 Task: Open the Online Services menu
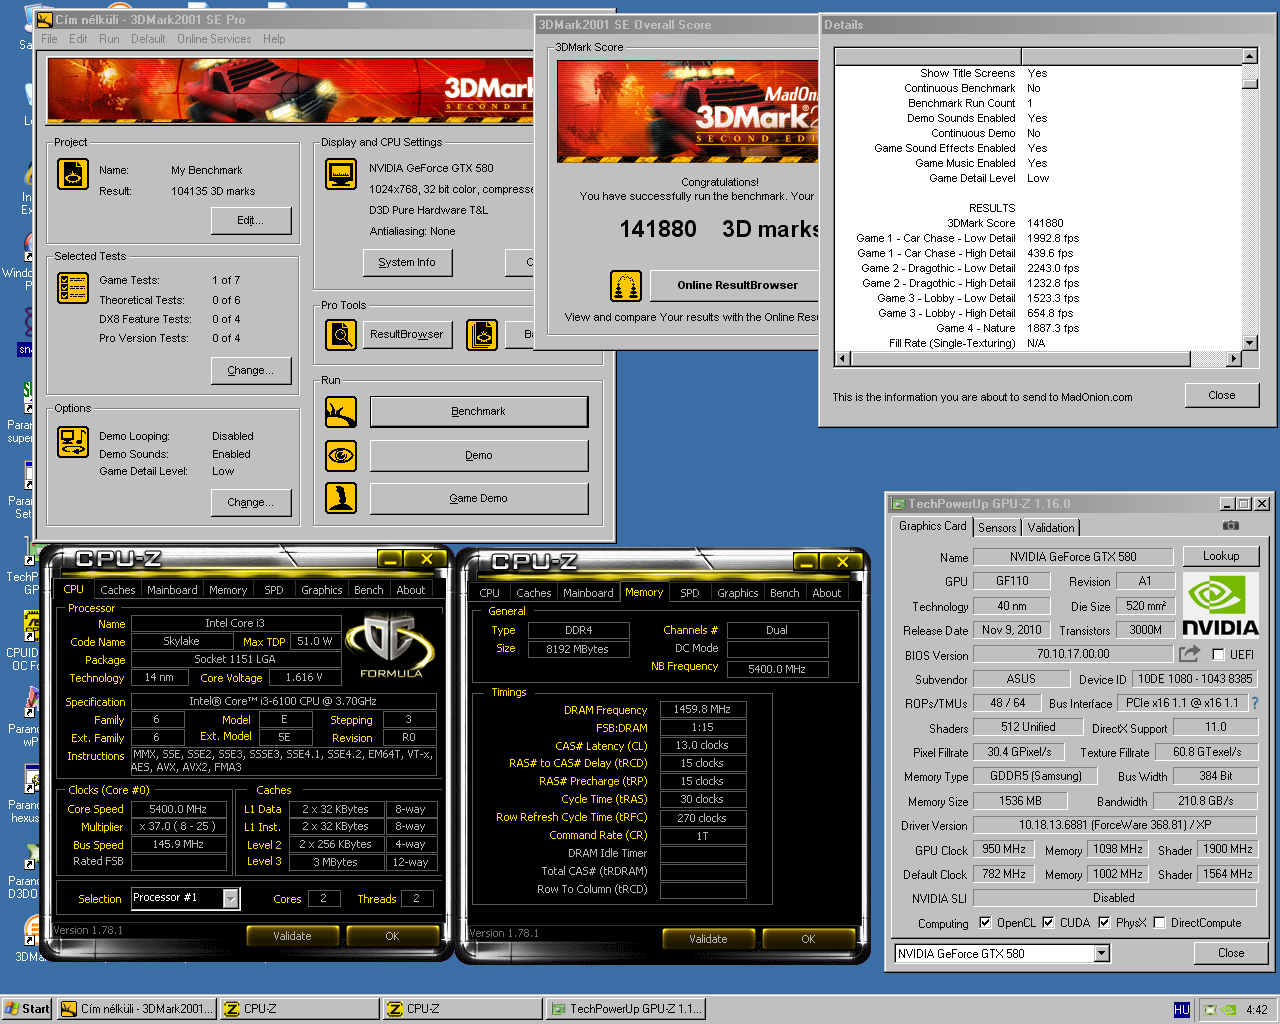214,39
